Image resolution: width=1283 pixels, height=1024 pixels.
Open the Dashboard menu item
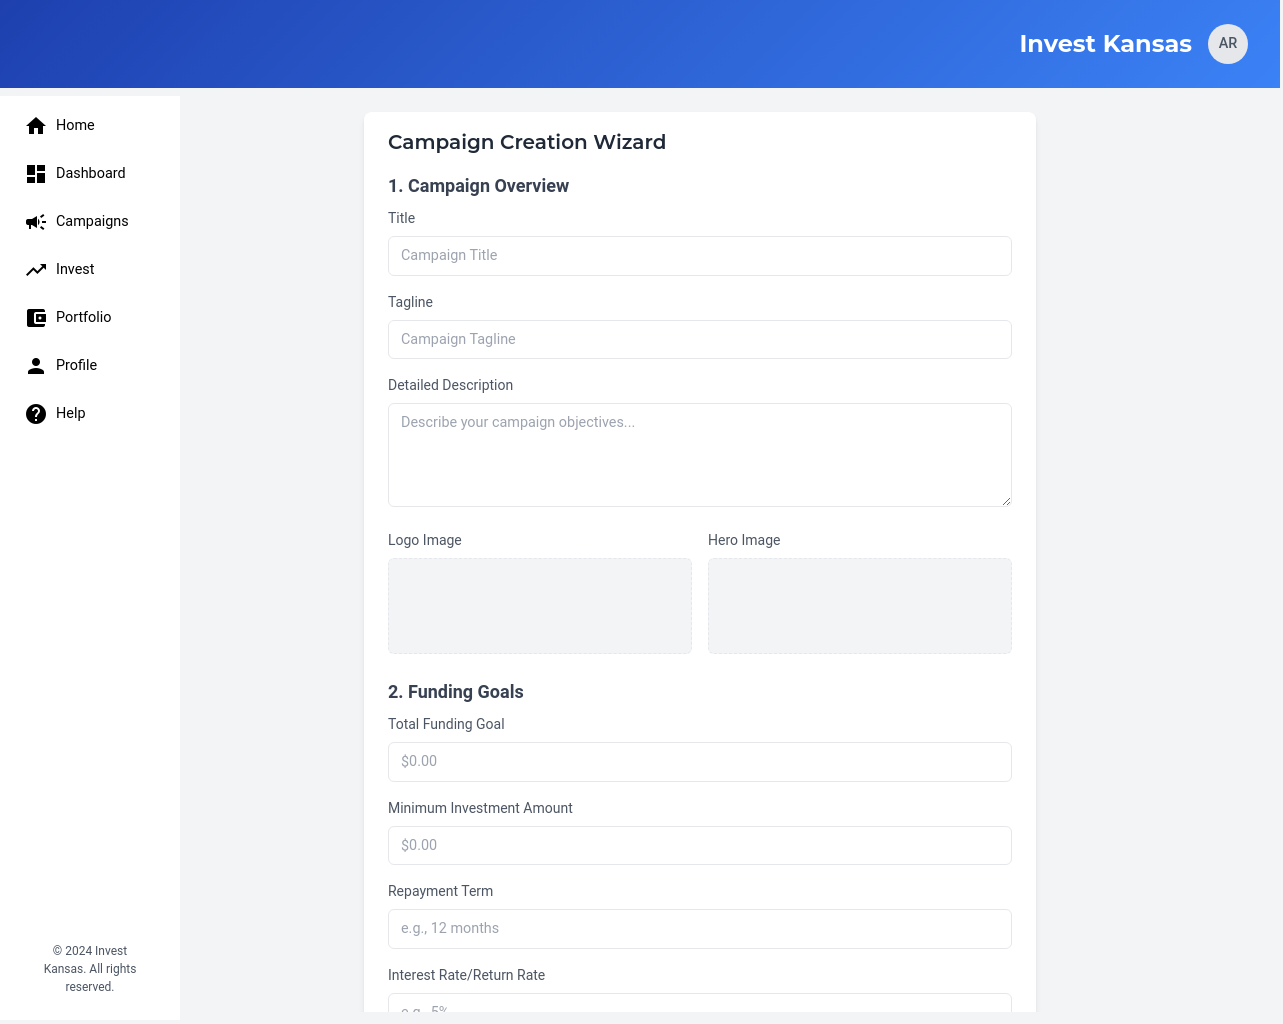(x=90, y=173)
